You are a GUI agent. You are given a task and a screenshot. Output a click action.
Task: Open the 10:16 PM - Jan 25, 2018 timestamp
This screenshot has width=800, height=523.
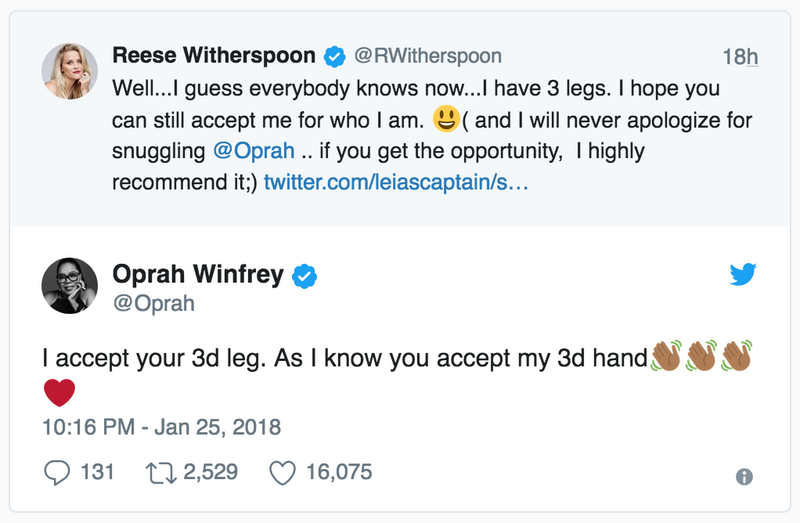(x=161, y=427)
